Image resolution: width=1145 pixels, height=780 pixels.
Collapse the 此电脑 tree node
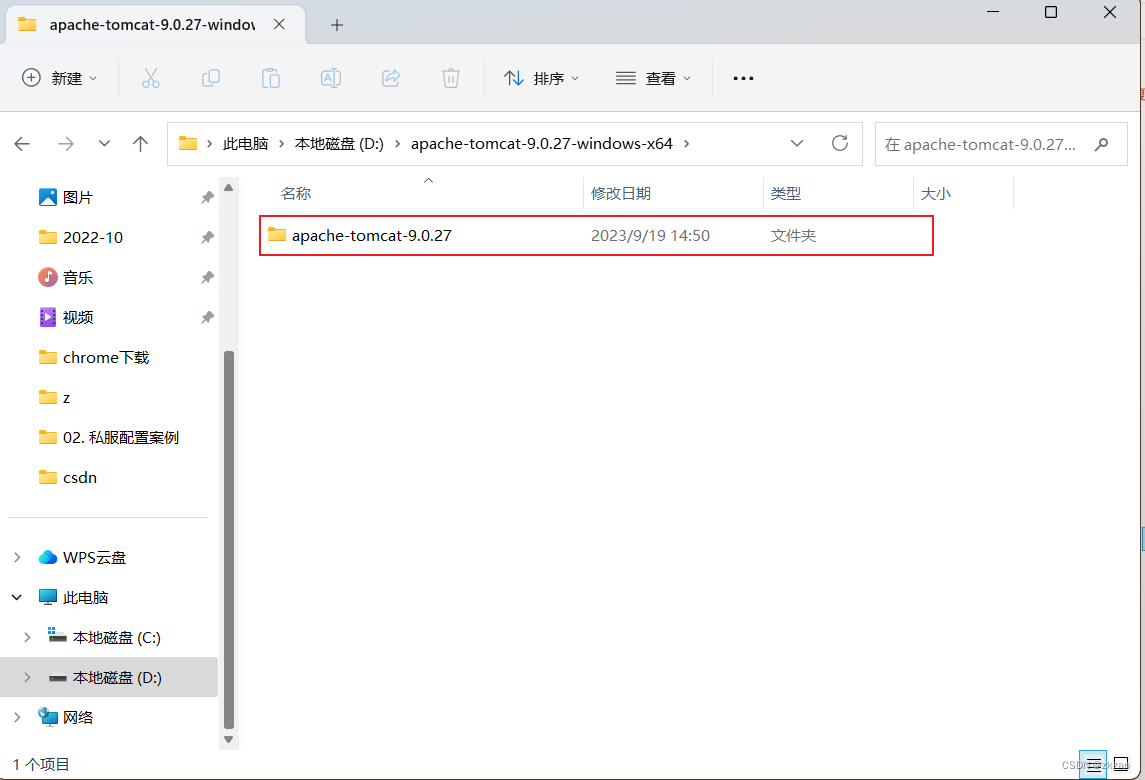pyautogui.click(x=17, y=597)
